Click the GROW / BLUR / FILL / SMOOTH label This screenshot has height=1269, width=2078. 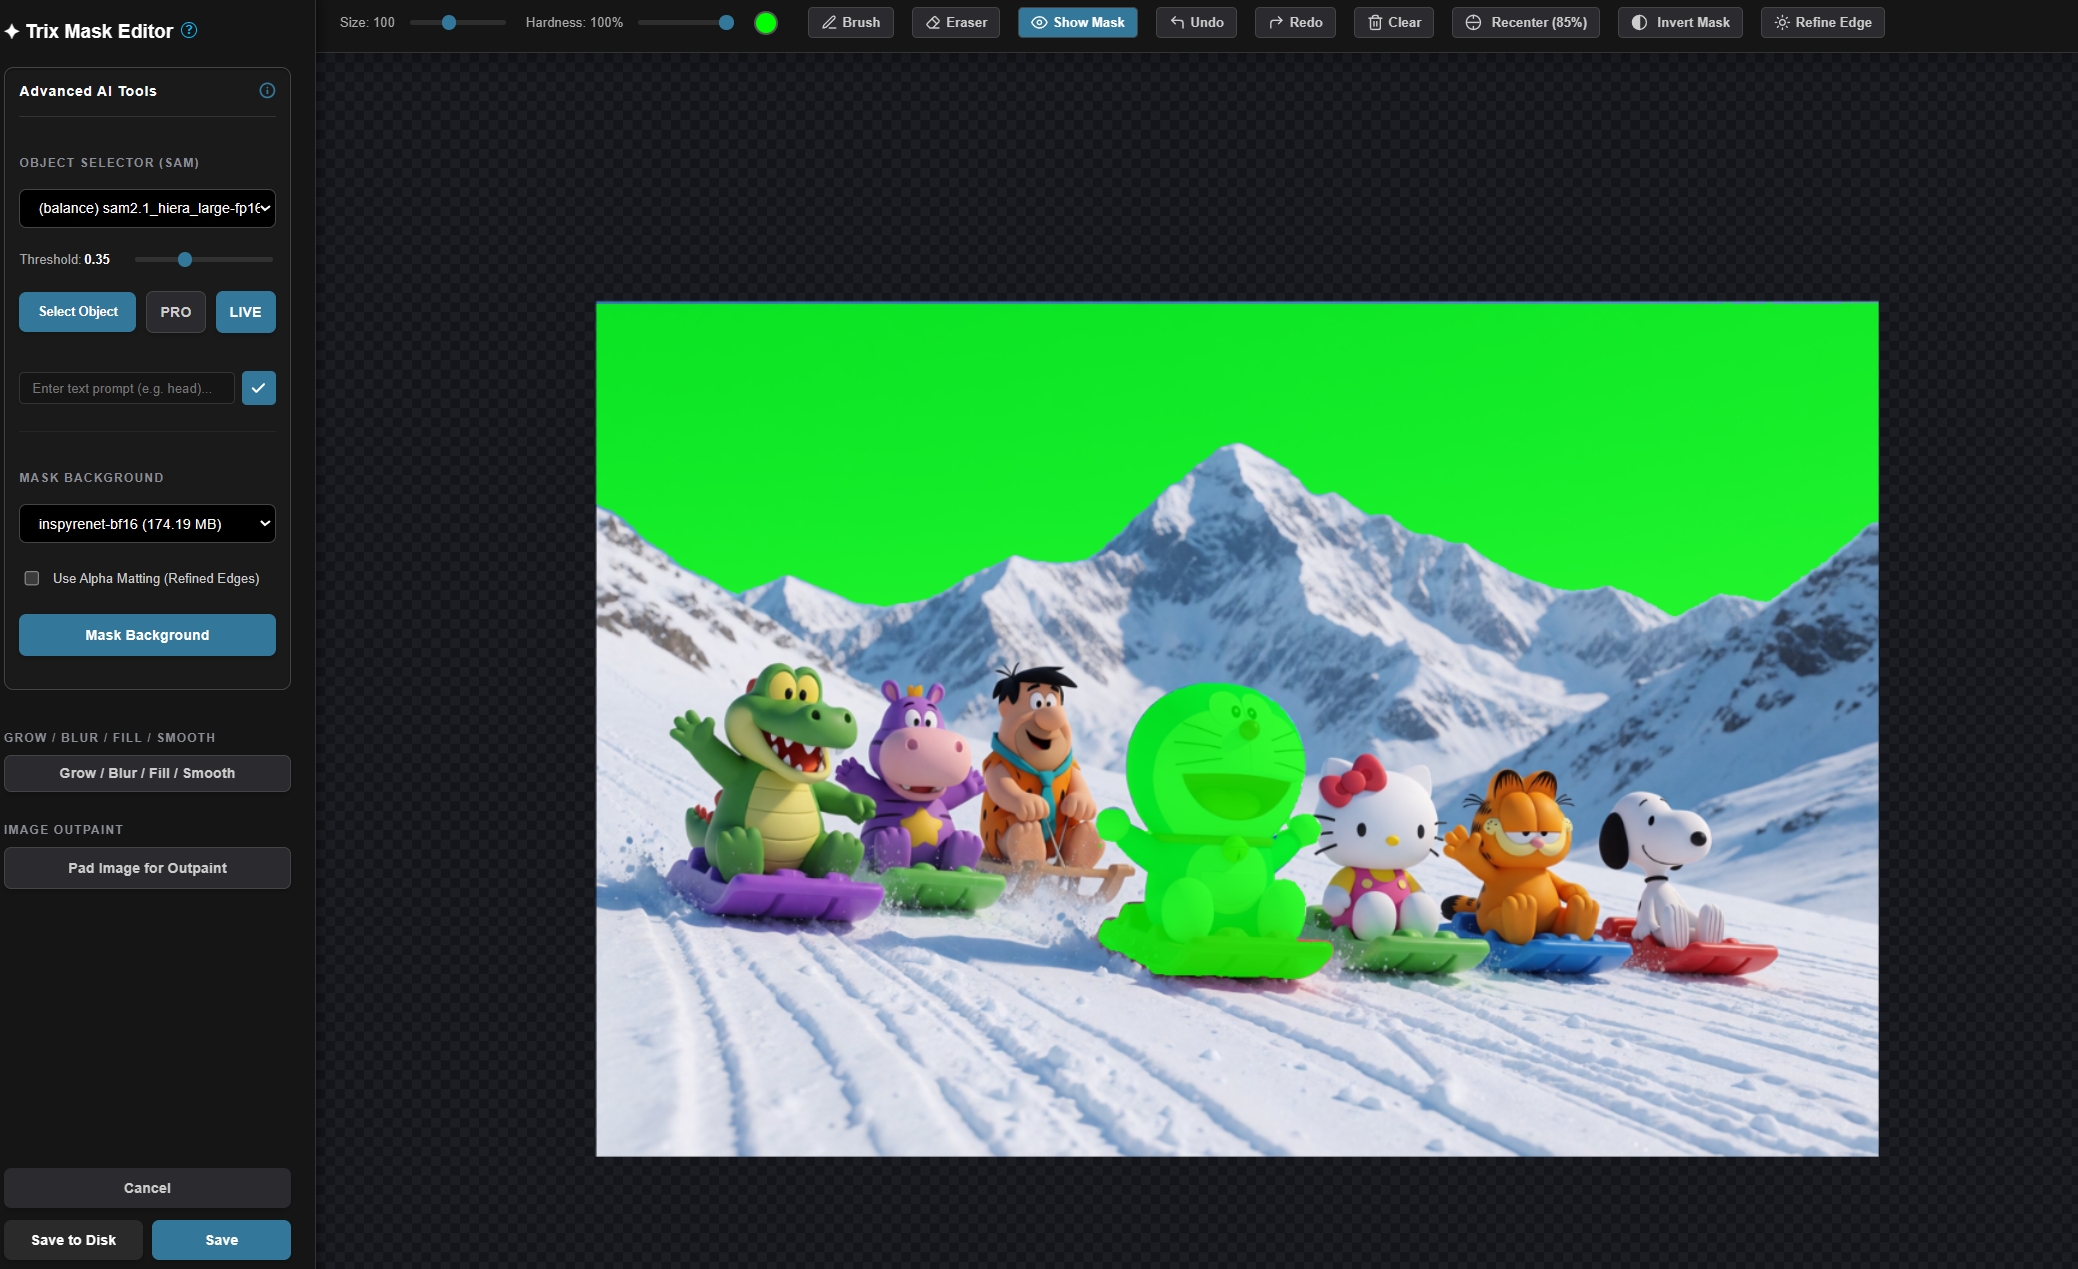coord(109,737)
